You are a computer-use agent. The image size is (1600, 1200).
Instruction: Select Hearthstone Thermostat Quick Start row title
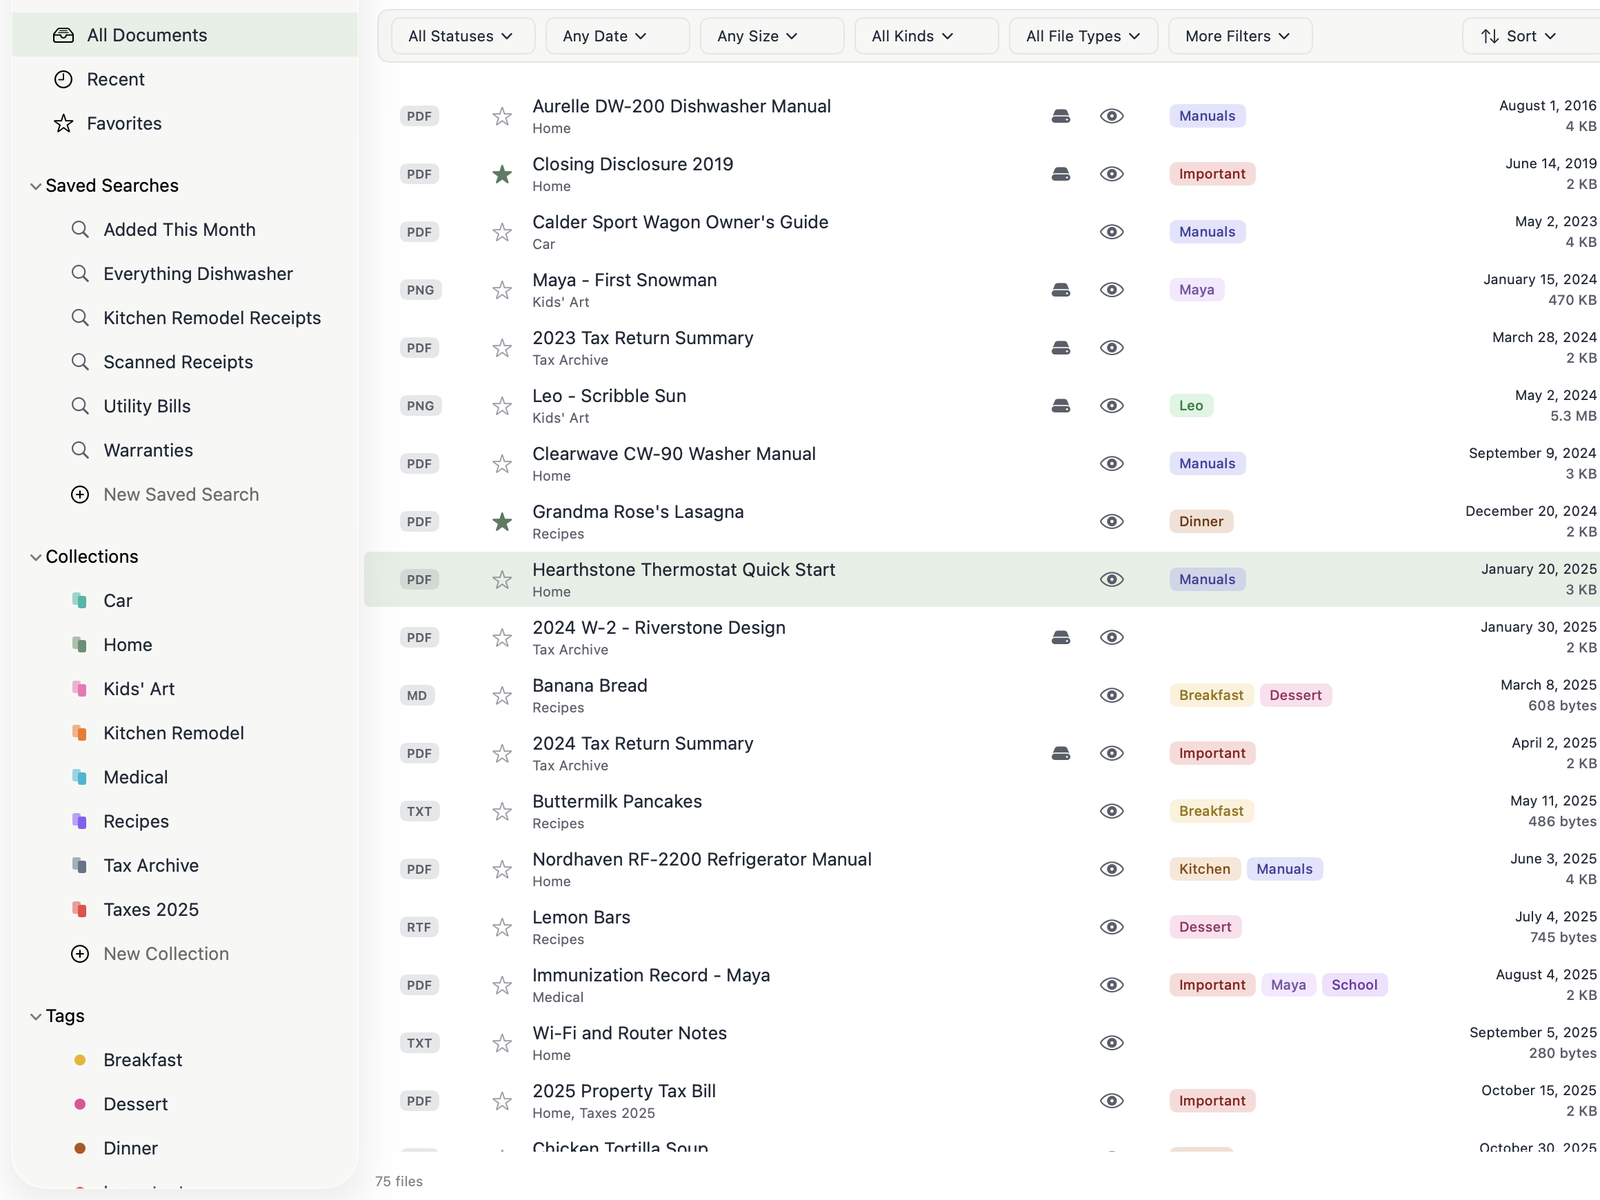tap(684, 570)
